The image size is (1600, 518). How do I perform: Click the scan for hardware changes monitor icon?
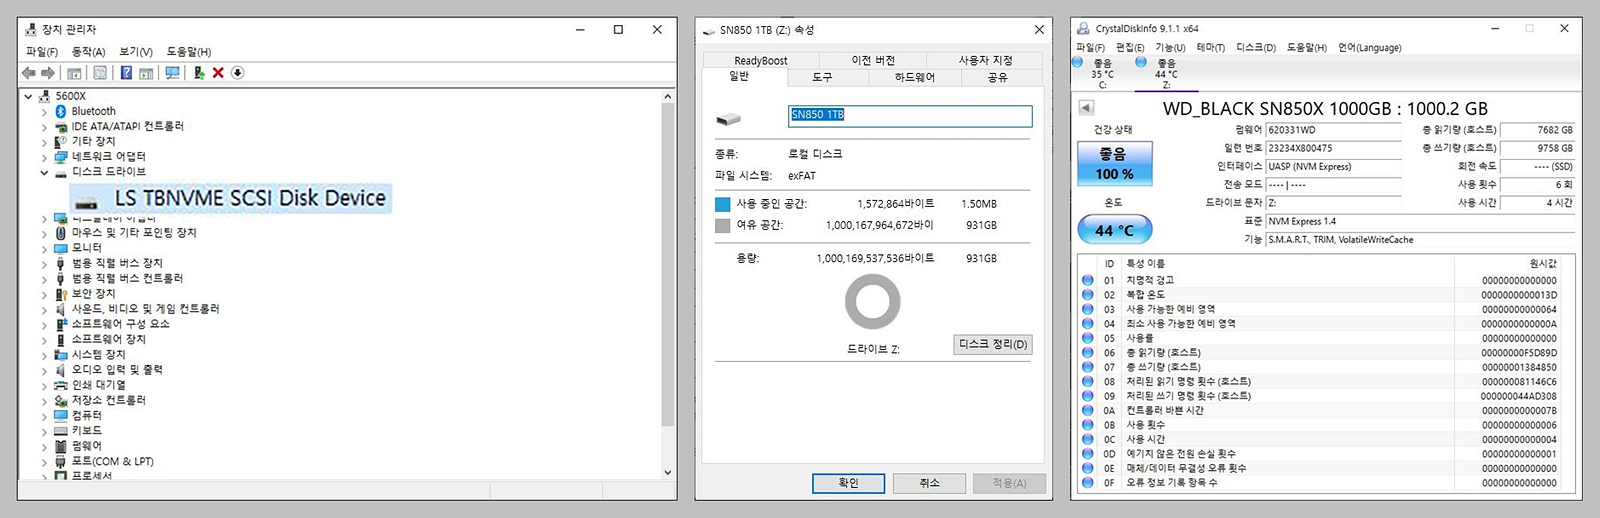tap(172, 73)
